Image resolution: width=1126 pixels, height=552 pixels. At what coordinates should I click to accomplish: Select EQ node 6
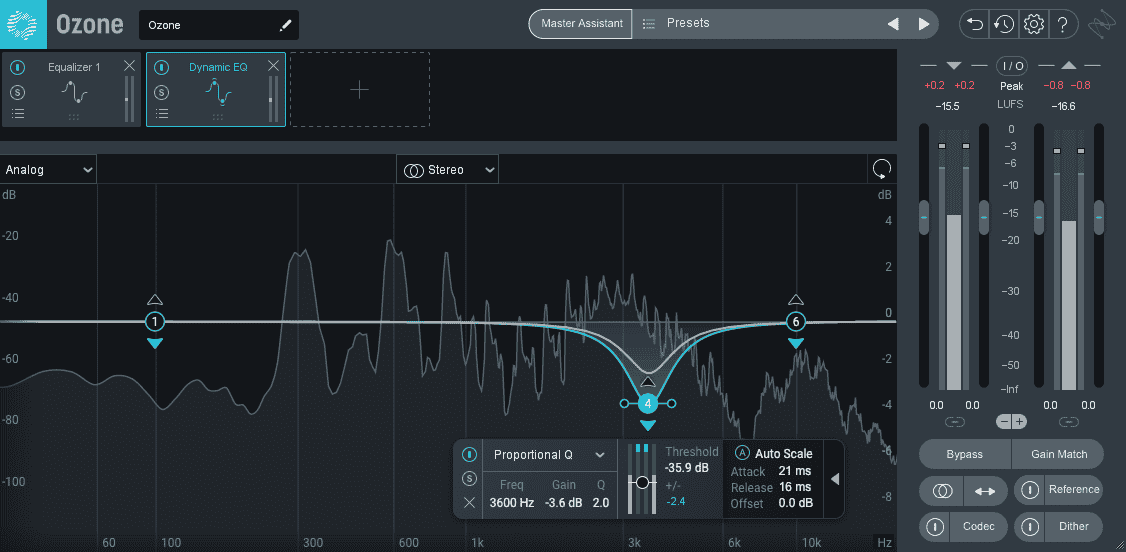click(795, 322)
